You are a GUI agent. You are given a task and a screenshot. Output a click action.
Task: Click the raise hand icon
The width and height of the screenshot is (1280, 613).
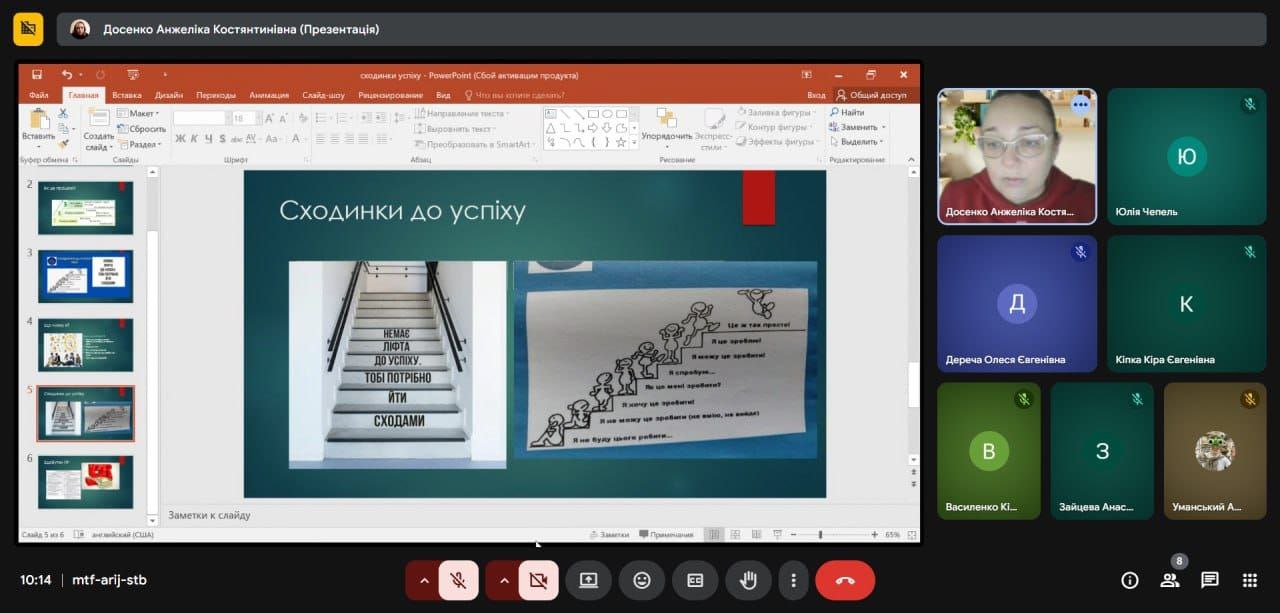click(x=747, y=580)
